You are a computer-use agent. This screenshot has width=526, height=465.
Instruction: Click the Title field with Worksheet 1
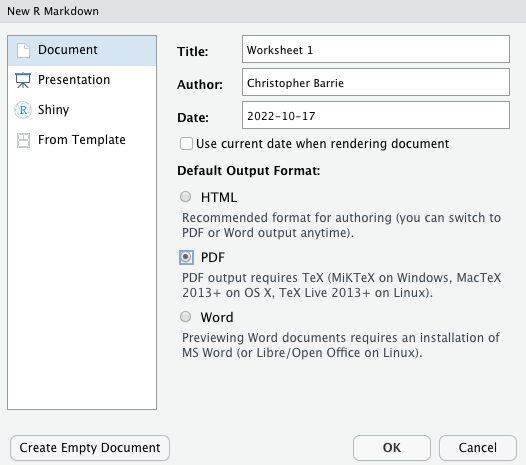pyautogui.click(x=376, y=49)
